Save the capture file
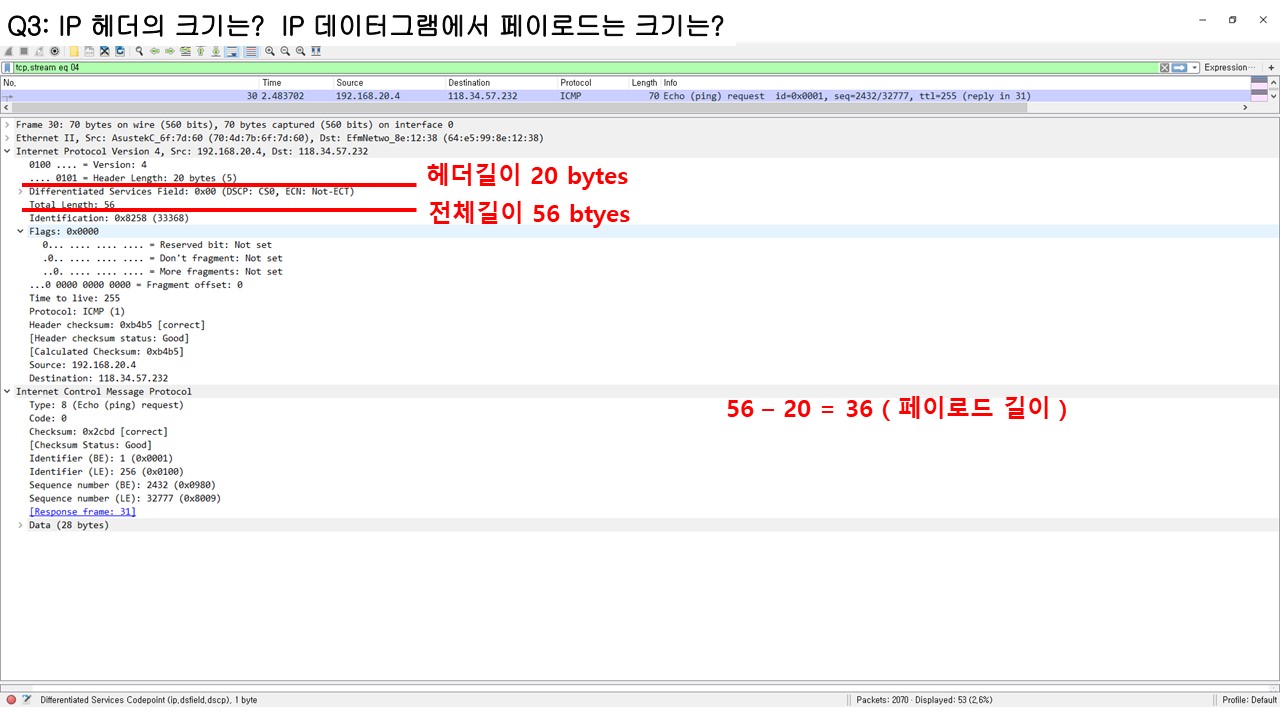This screenshot has width=1280, height=720. pos(89,51)
